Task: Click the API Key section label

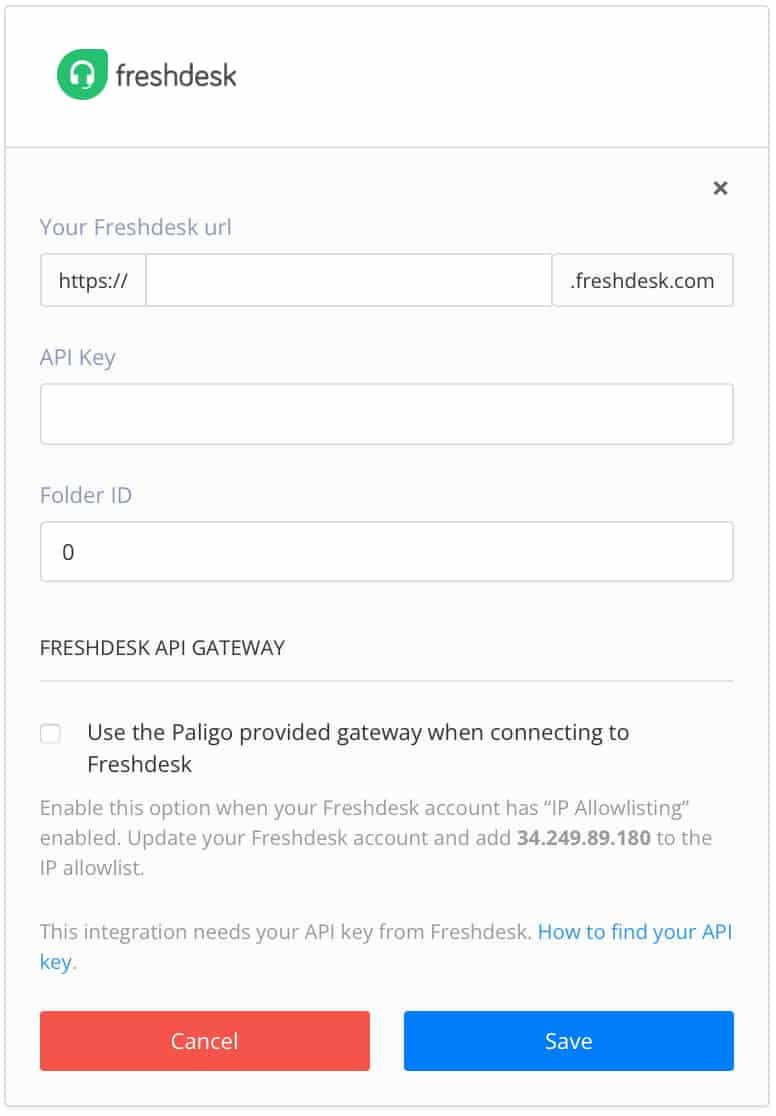Action: pos(78,357)
